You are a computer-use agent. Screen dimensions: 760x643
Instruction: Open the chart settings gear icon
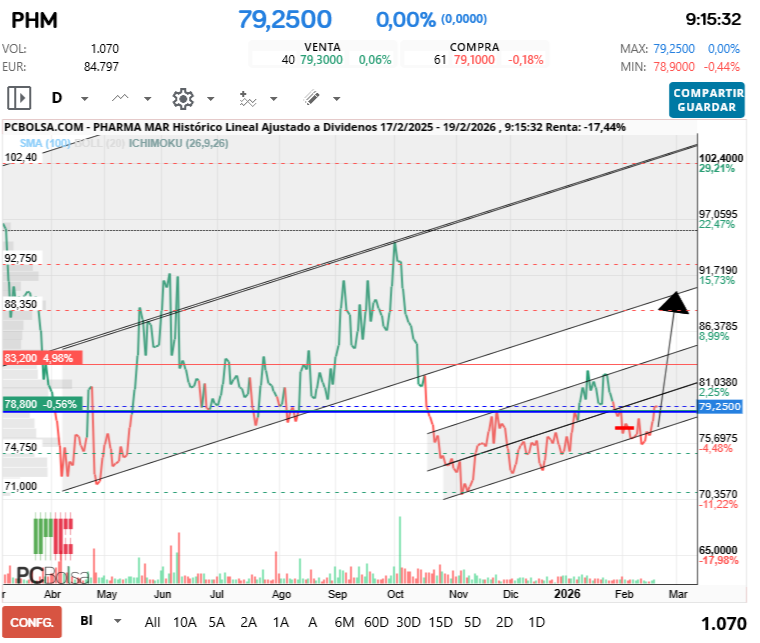pos(183,98)
